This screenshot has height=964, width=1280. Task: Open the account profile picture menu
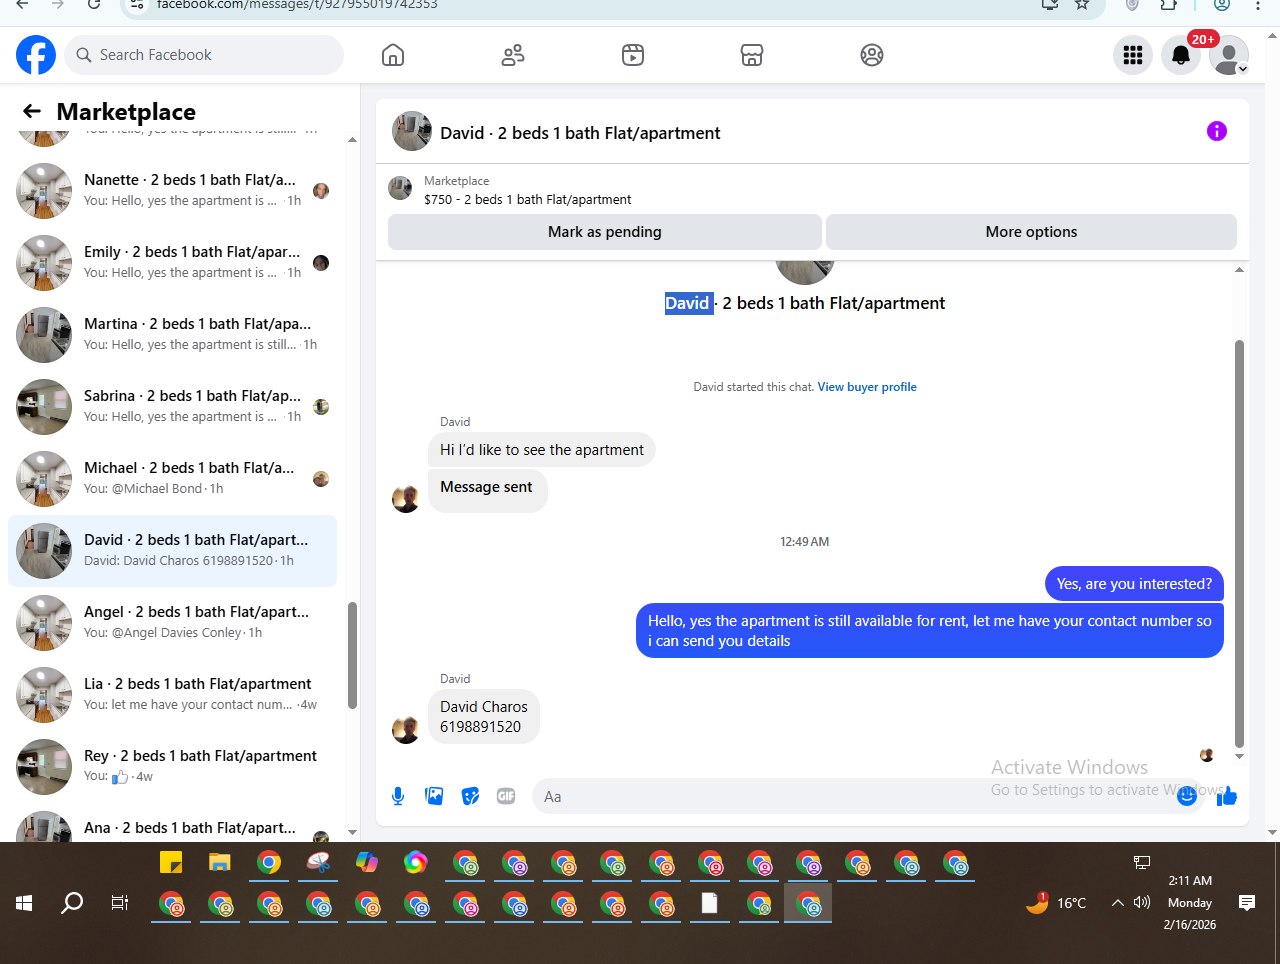point(1229,55)
